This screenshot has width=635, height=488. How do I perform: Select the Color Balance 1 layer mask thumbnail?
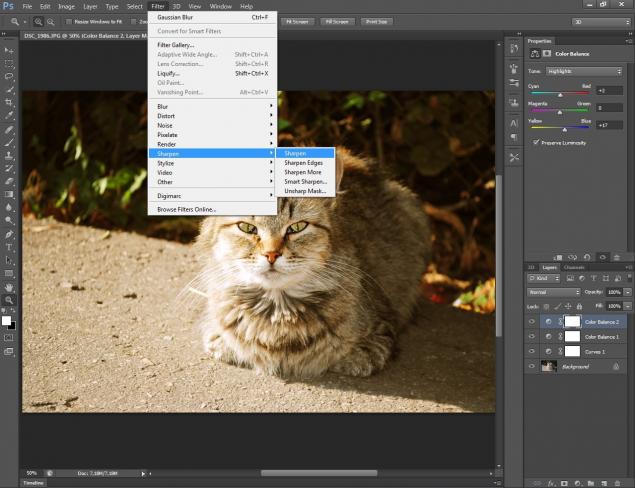point(572,337)
